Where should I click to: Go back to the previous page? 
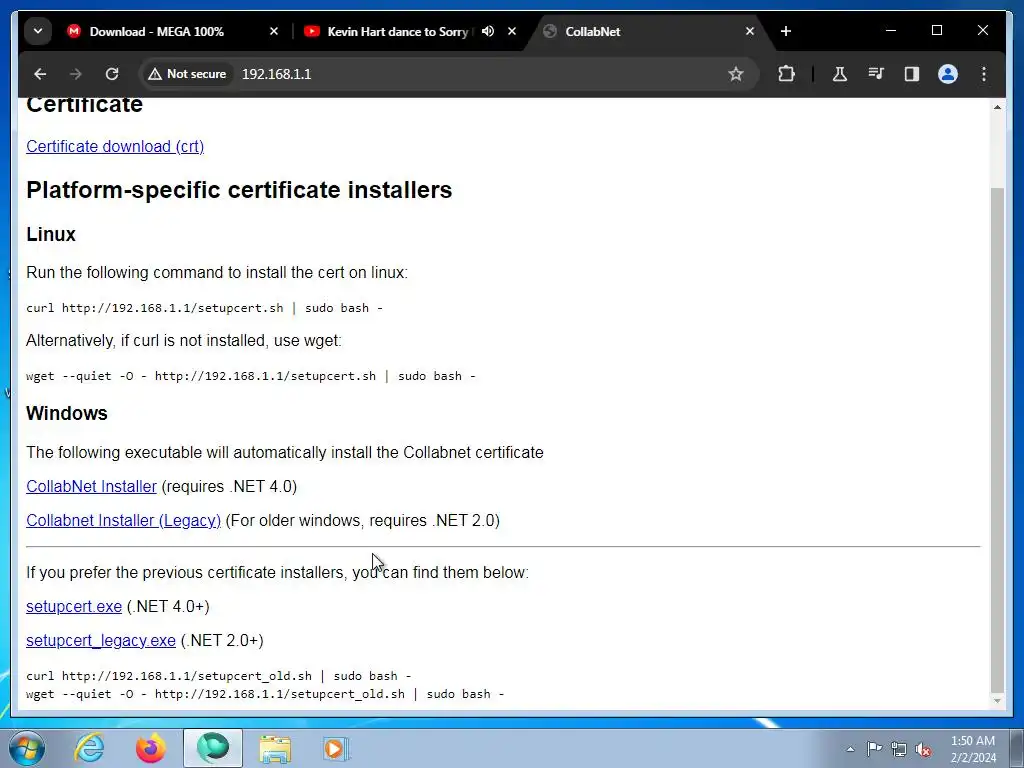tap(40, 74)
